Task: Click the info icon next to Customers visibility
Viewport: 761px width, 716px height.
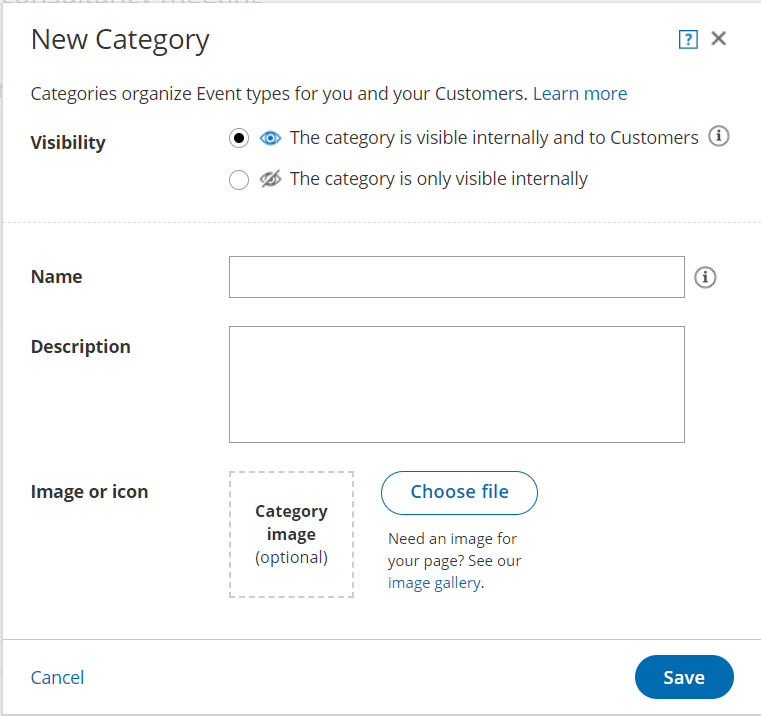Action: coord(718,136)
